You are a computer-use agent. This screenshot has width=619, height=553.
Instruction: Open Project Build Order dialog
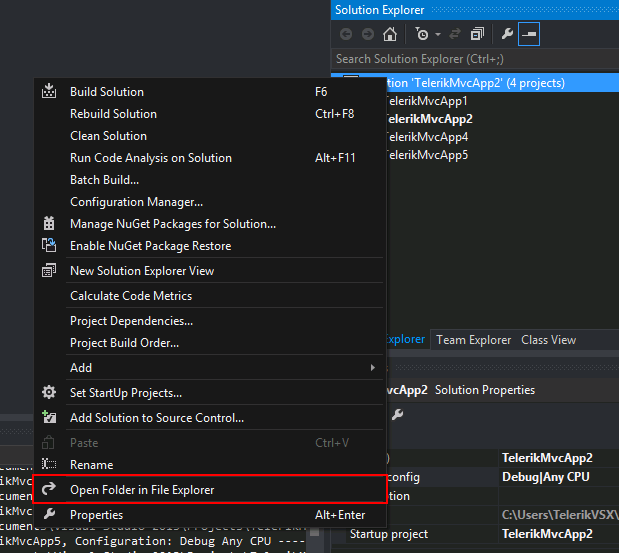(210, 343)
